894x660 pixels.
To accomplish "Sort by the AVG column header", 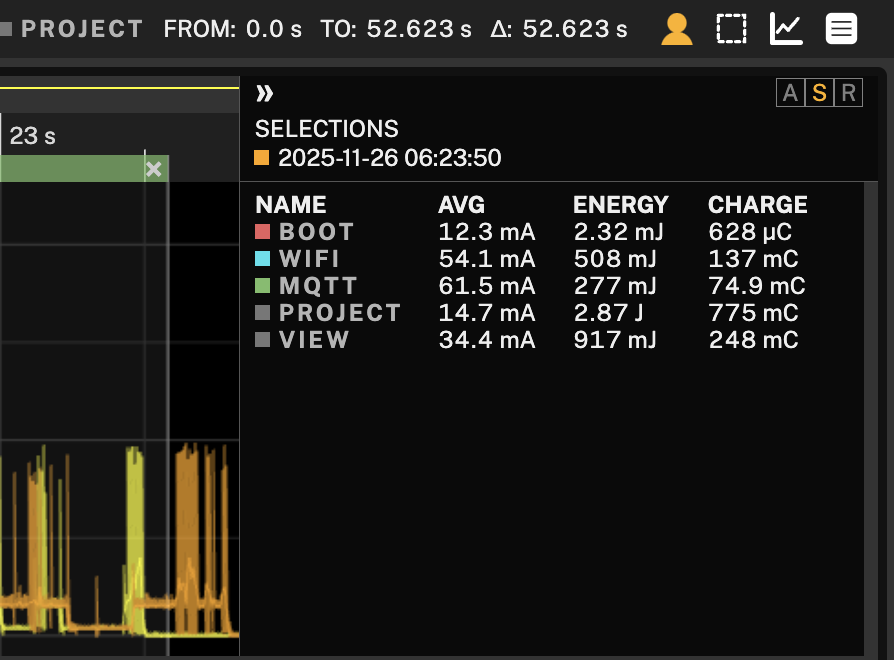I will (x=461, y=205).
